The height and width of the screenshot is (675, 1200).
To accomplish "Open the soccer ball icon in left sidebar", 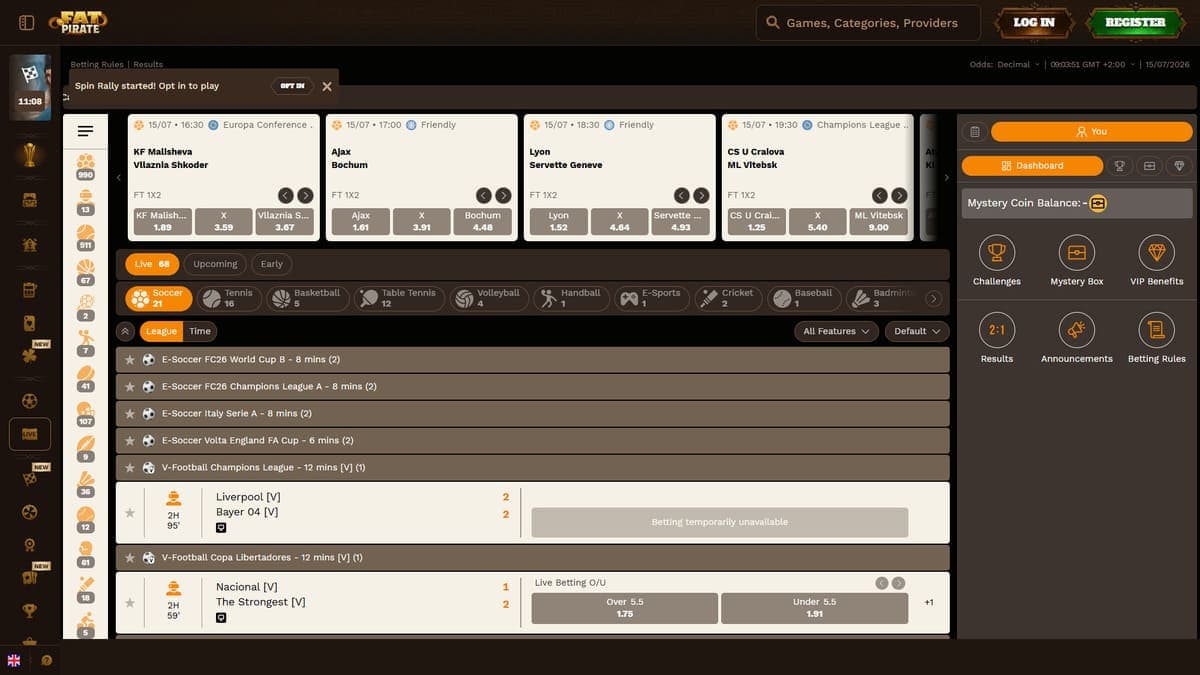I will (x=29, y=401).
